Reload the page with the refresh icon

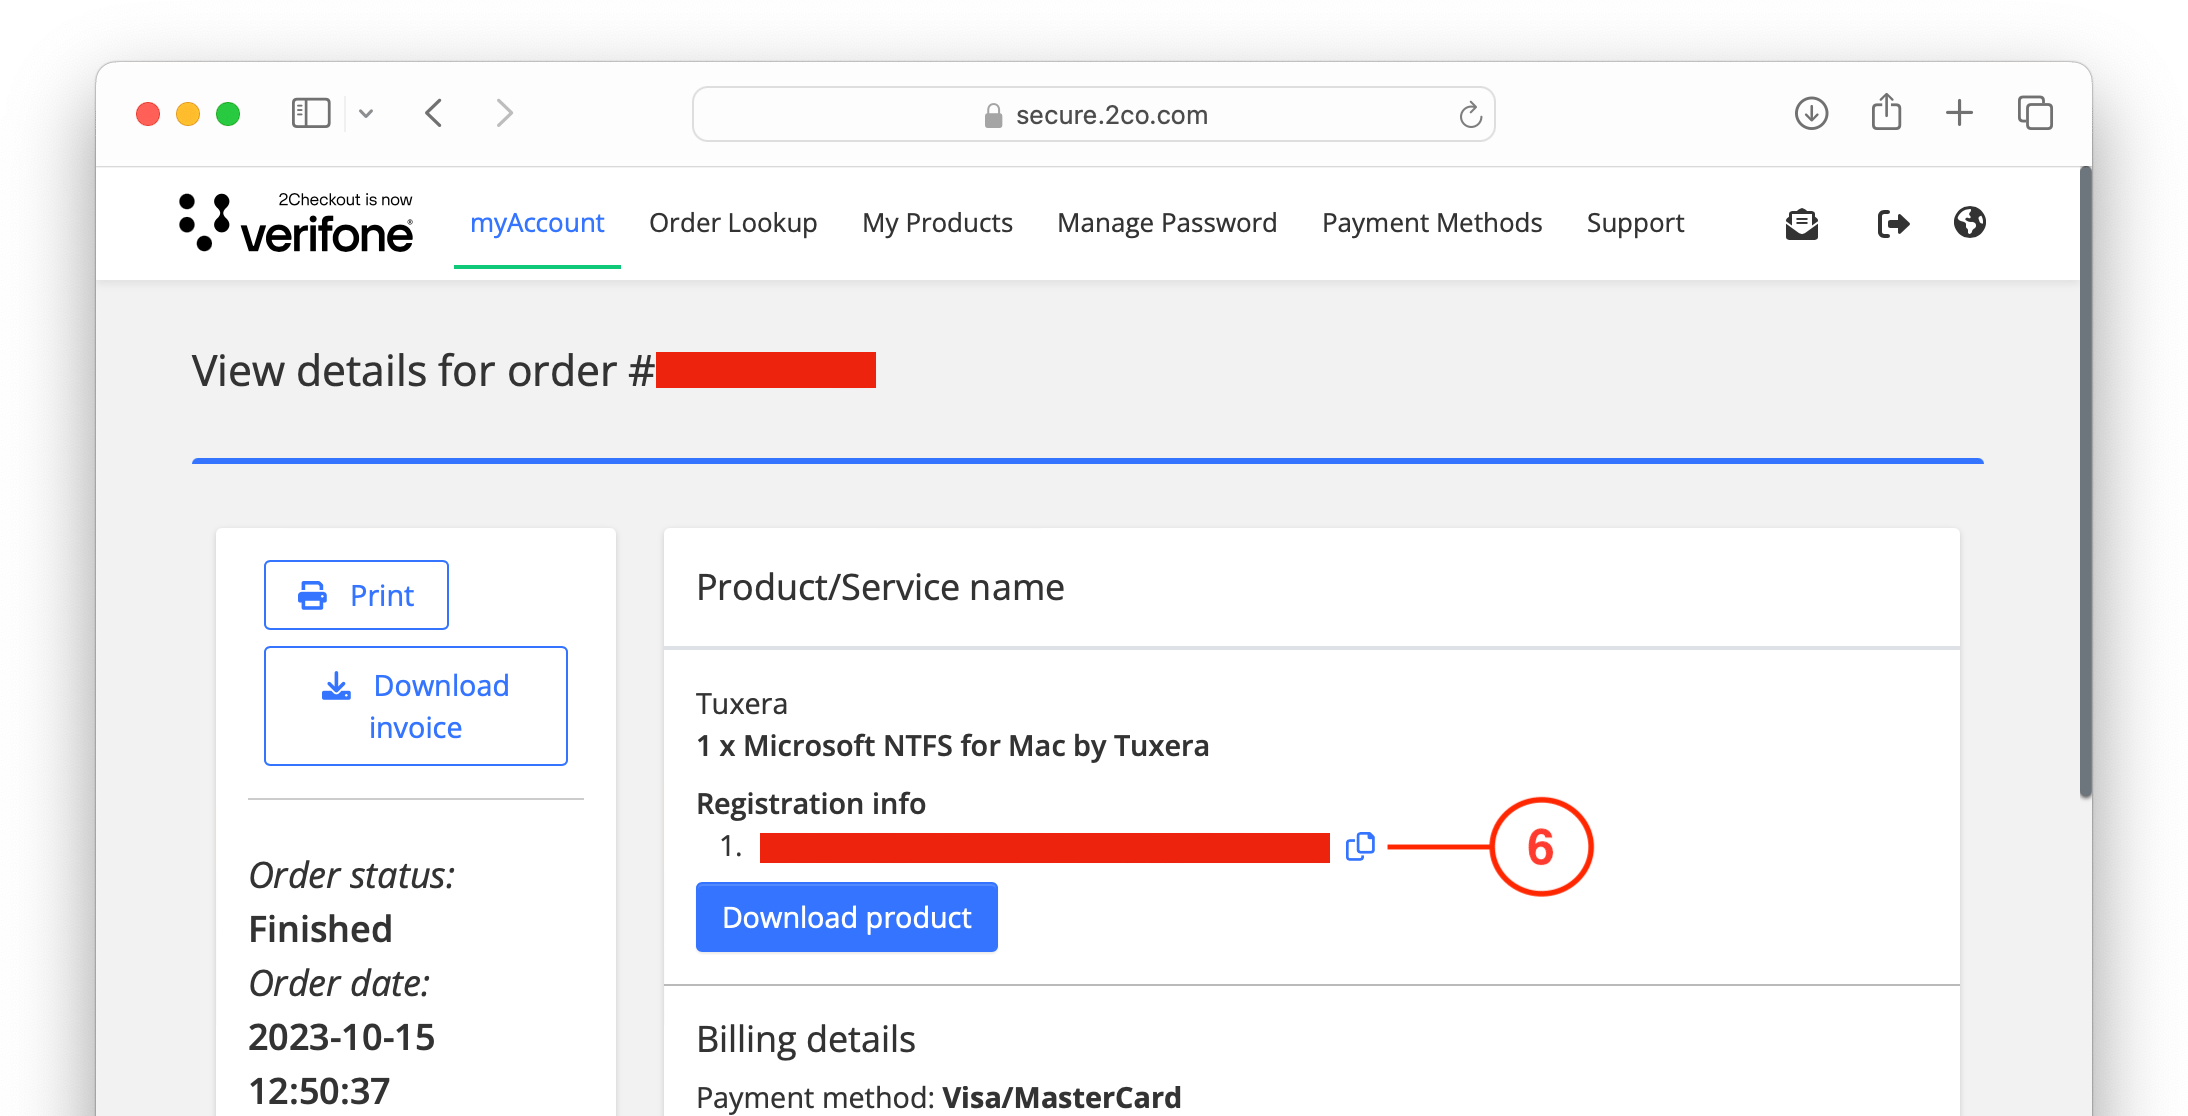(1469, 115)
